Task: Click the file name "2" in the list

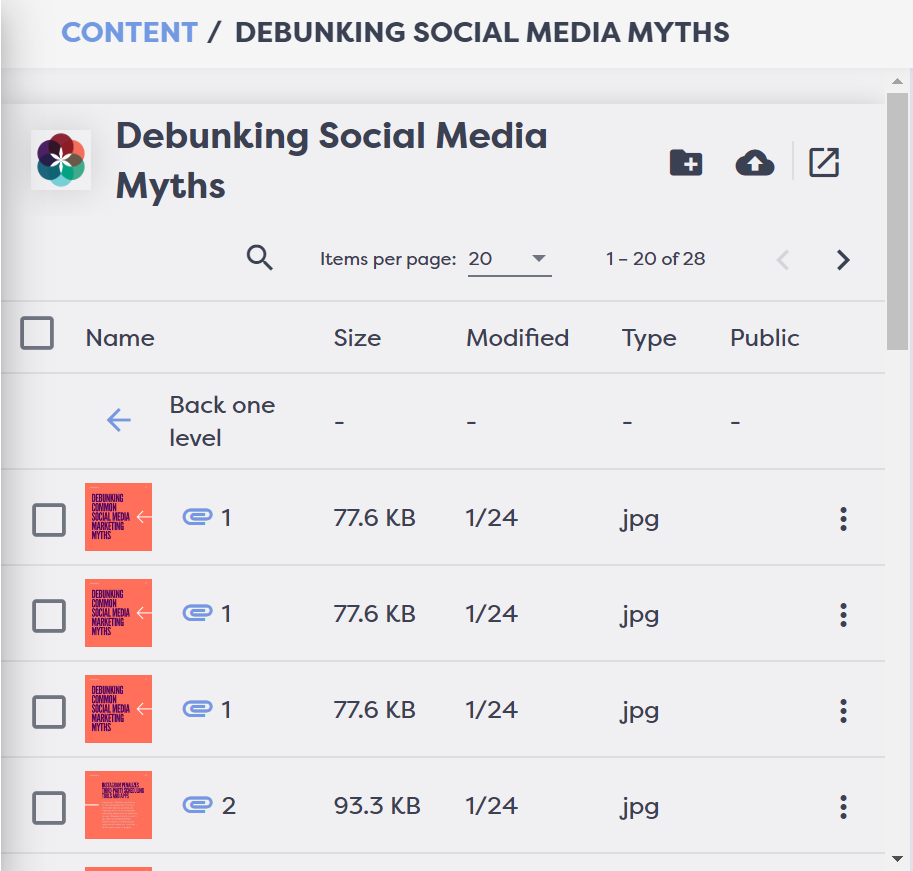Action: [228, 806]
